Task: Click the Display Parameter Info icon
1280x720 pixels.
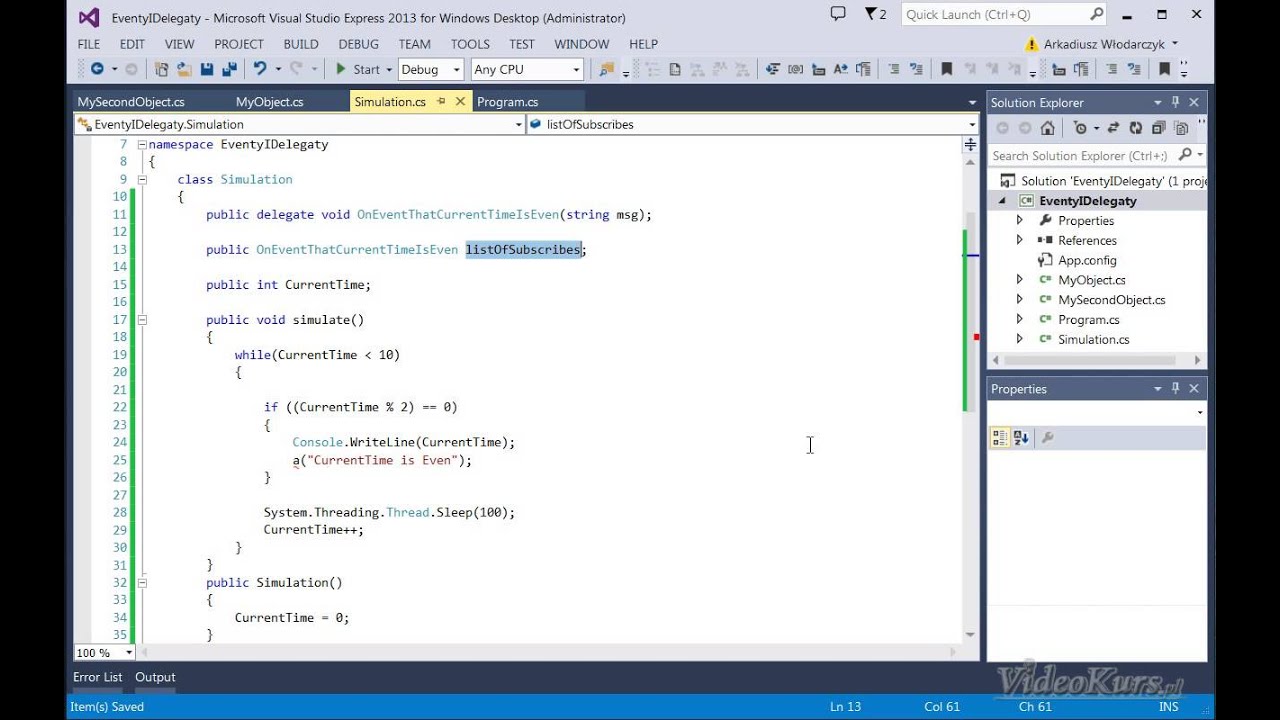Action: pyautogui.click(x=795, y=69)
